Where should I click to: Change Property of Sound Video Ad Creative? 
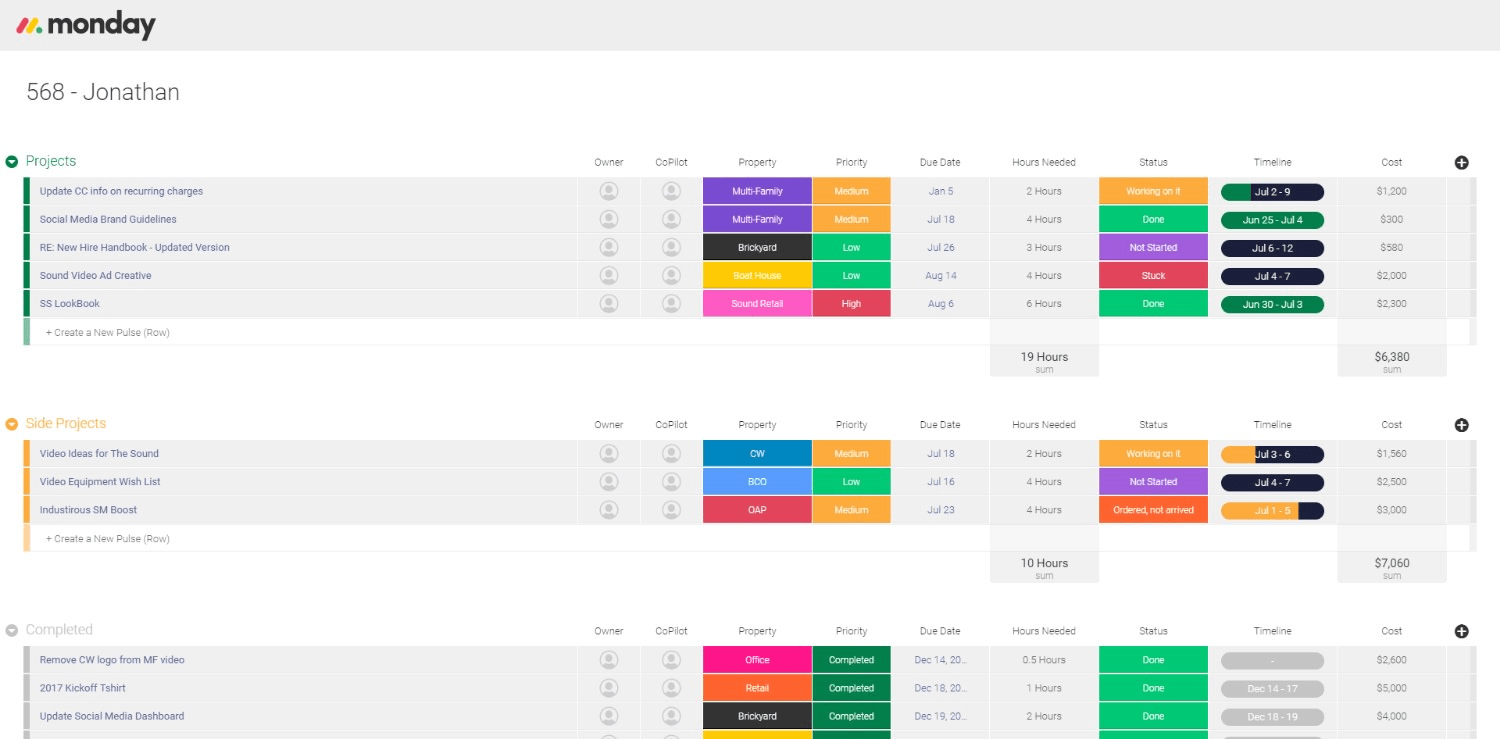click(x=757, y=276)
